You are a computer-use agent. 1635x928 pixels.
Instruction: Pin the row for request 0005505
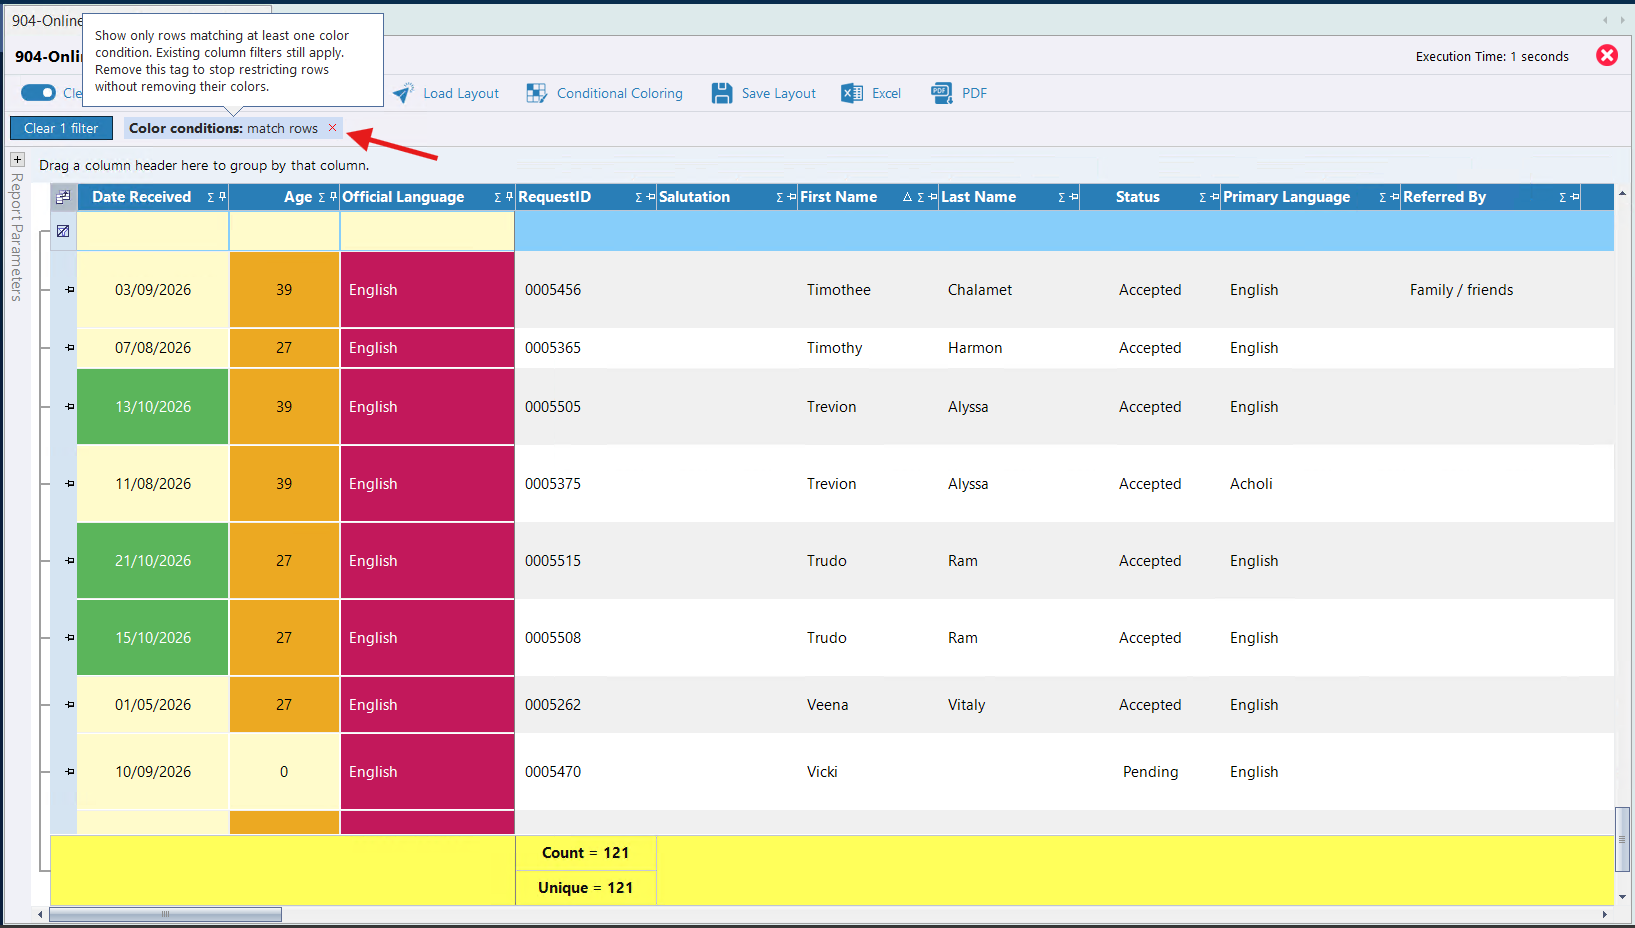click(70, 407)
